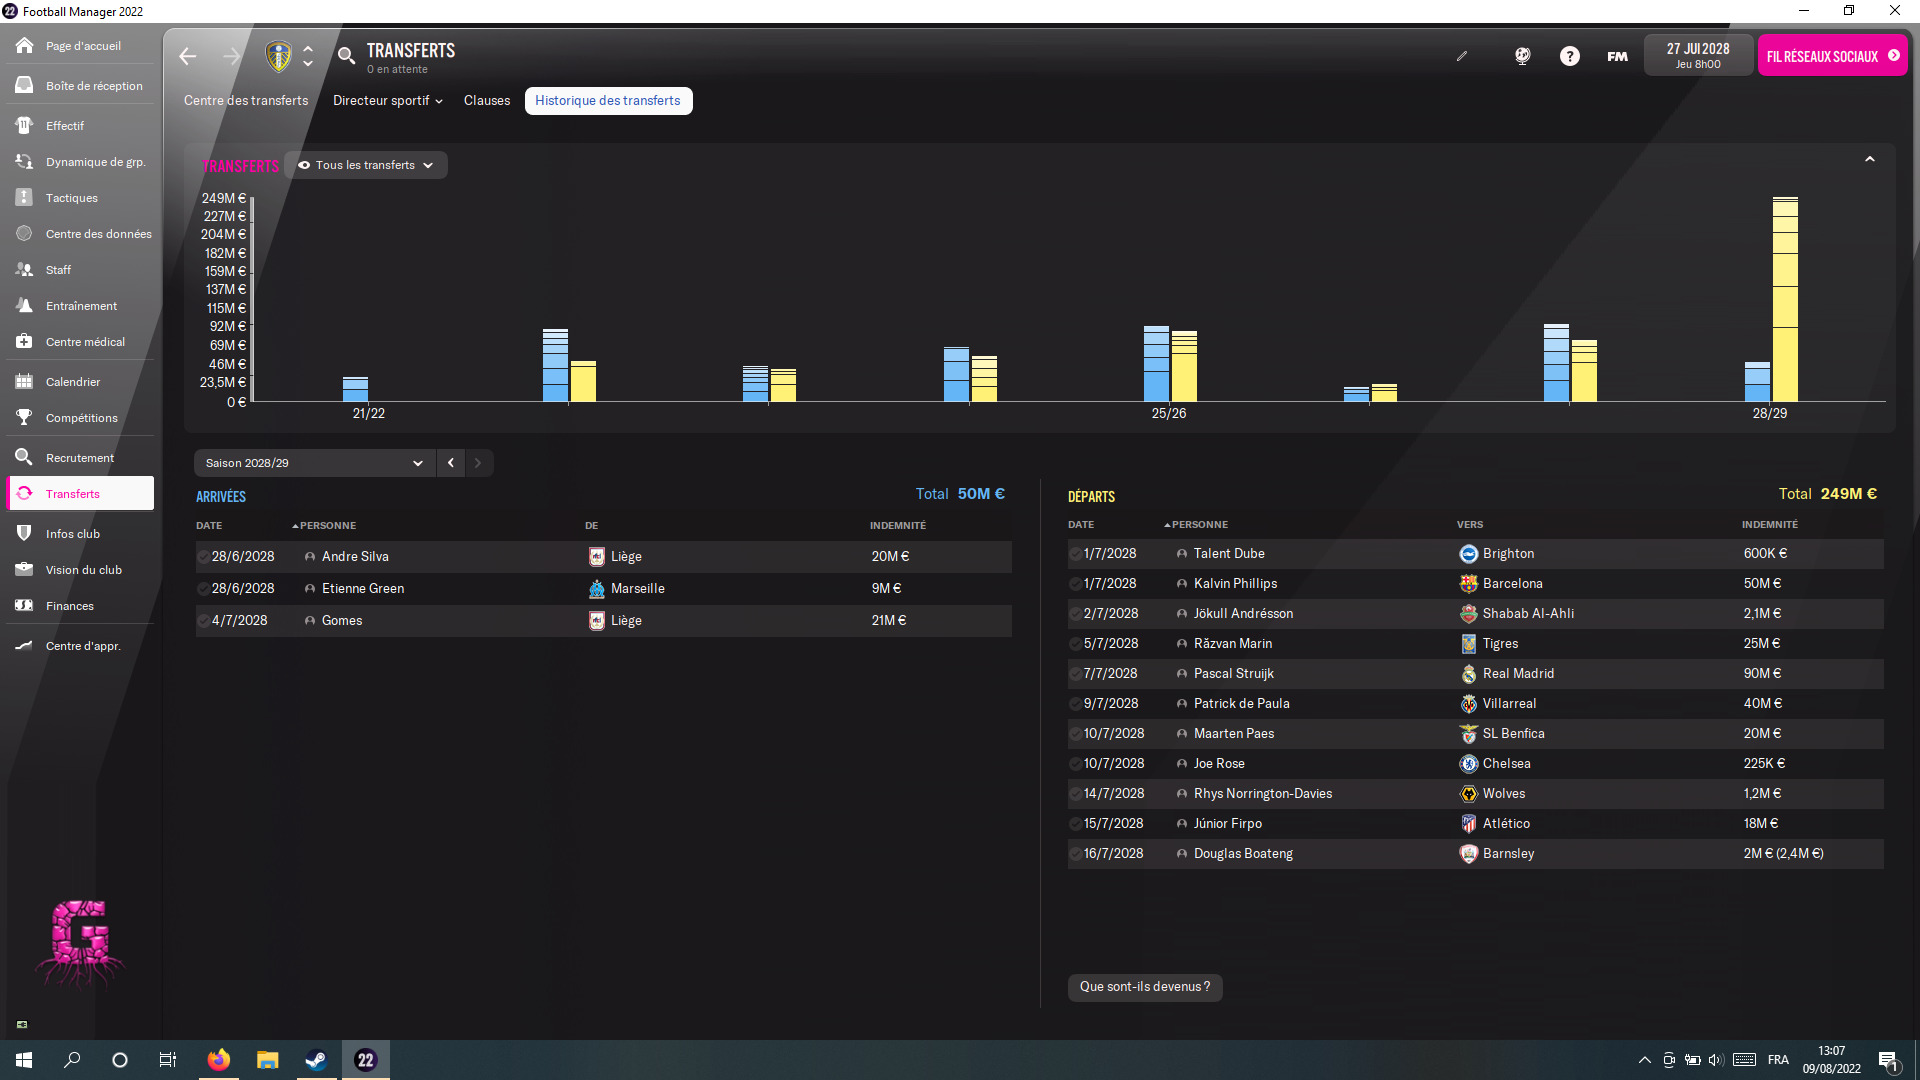Open the Fil Réseaux Sociaux button

1832,56
